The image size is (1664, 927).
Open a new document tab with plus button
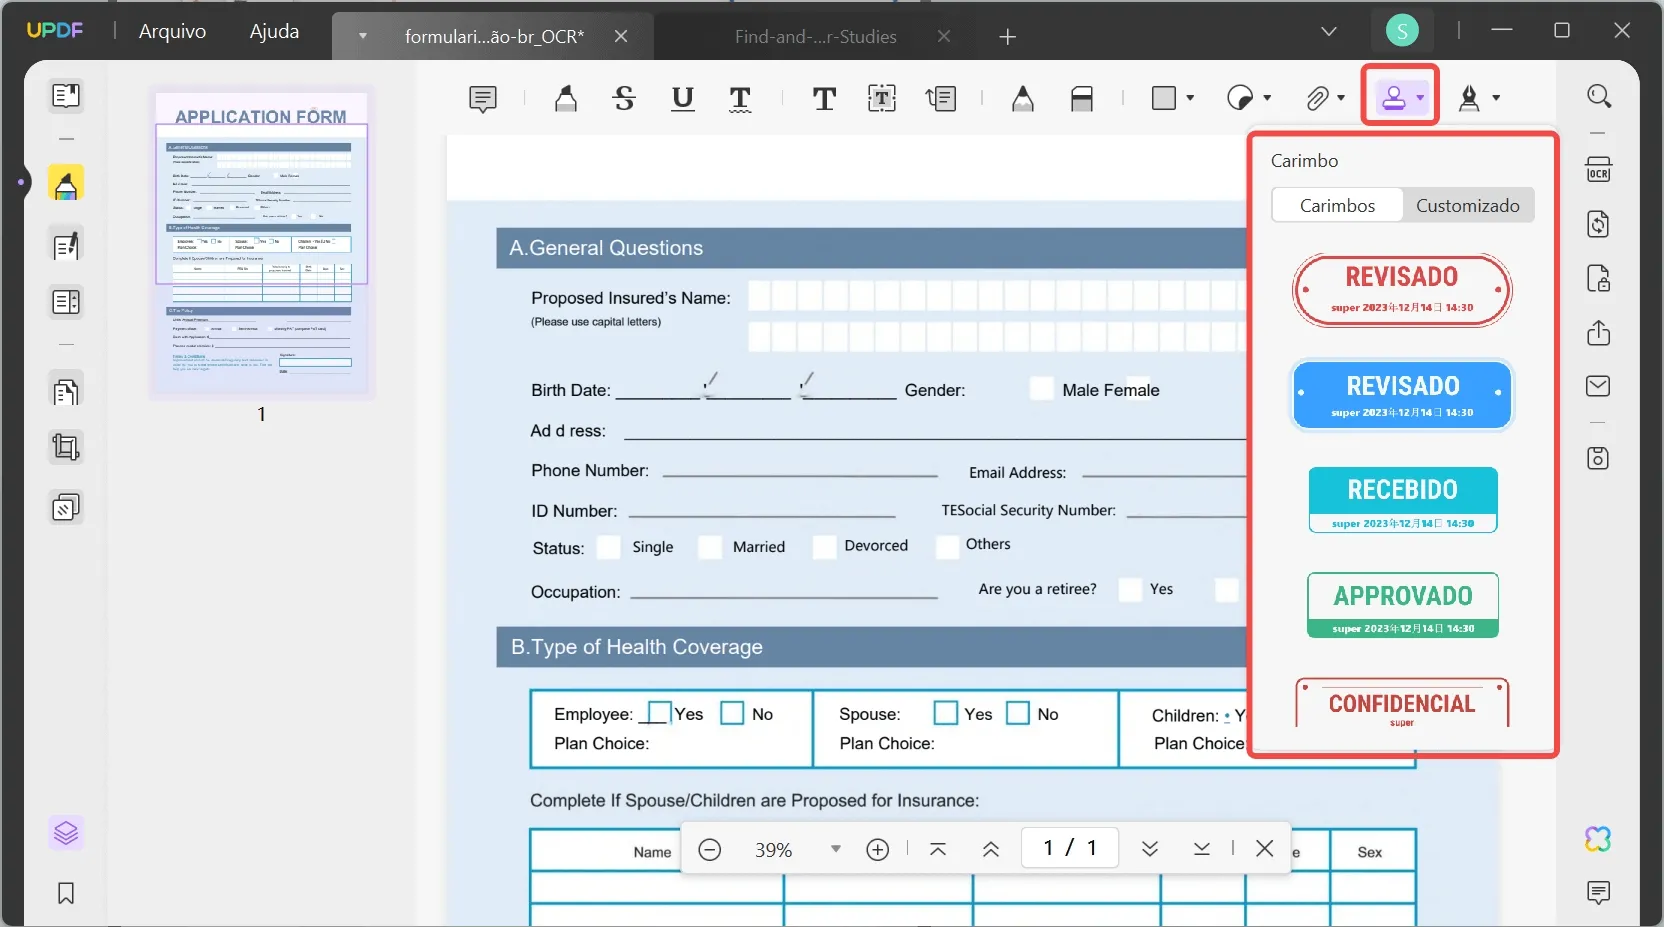(x=1008, y=37)
